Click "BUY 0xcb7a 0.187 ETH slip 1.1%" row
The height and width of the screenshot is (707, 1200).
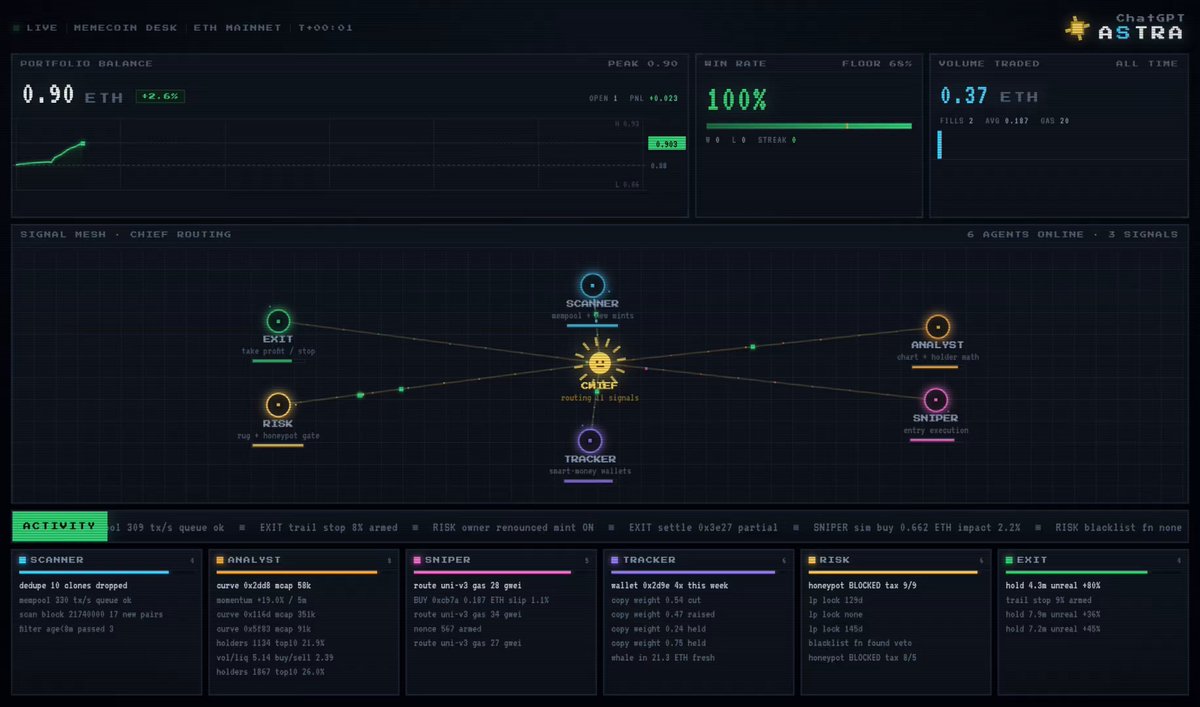coord(481,600)
